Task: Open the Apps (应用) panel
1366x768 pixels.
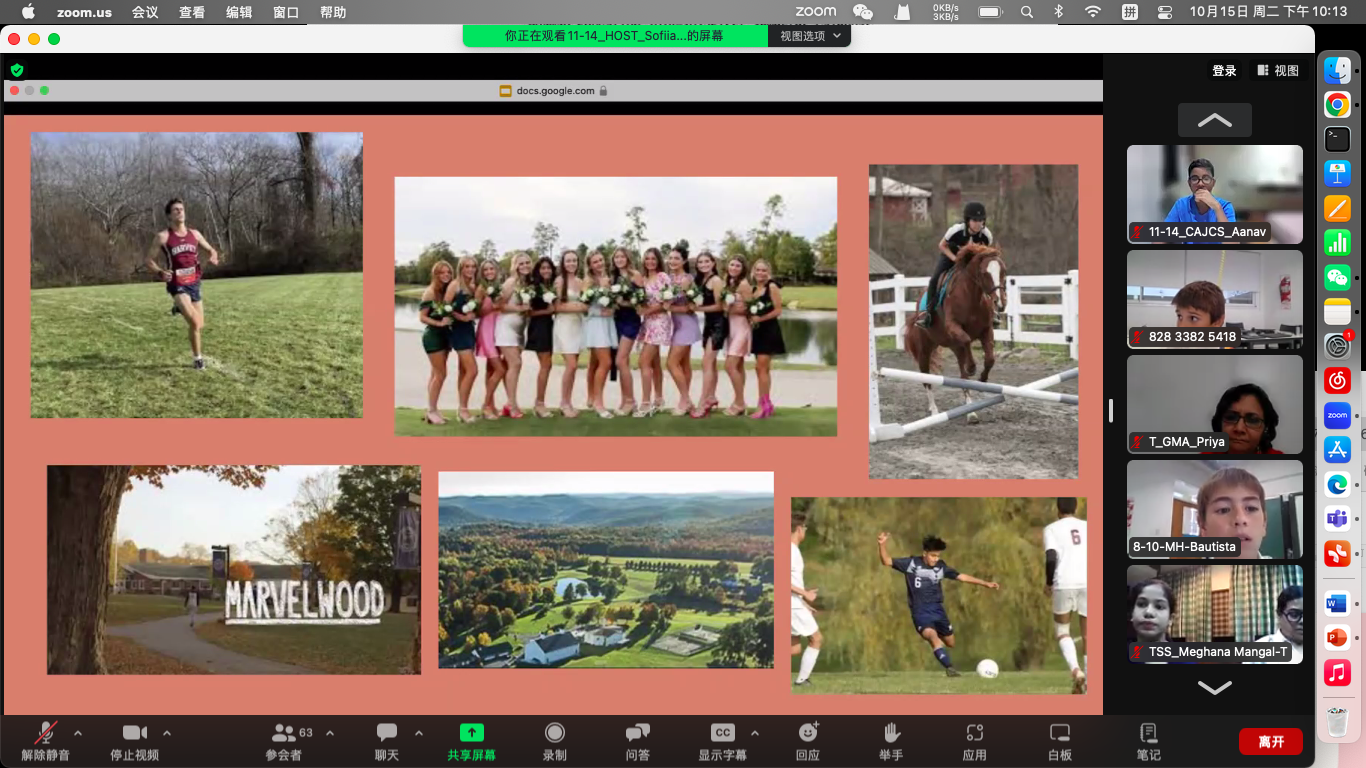Action: coord(974,734)
